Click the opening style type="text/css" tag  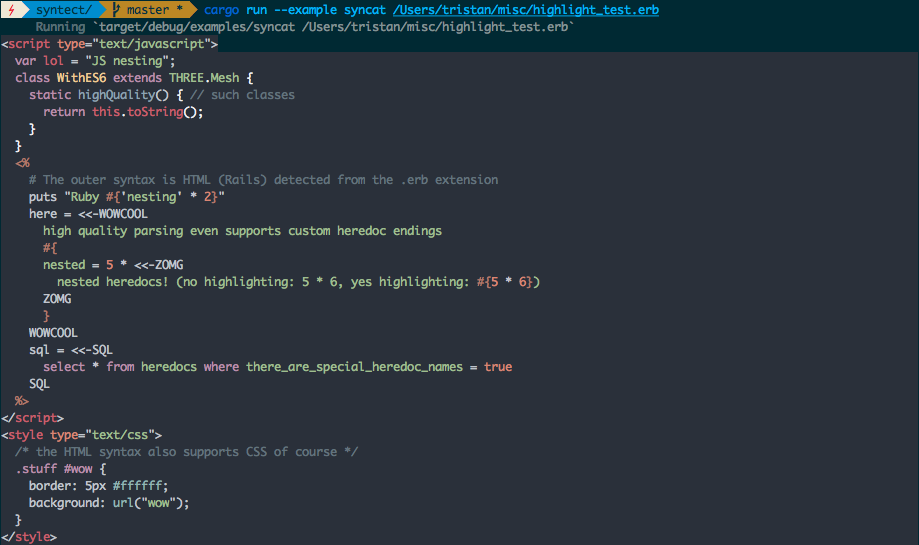81,435
